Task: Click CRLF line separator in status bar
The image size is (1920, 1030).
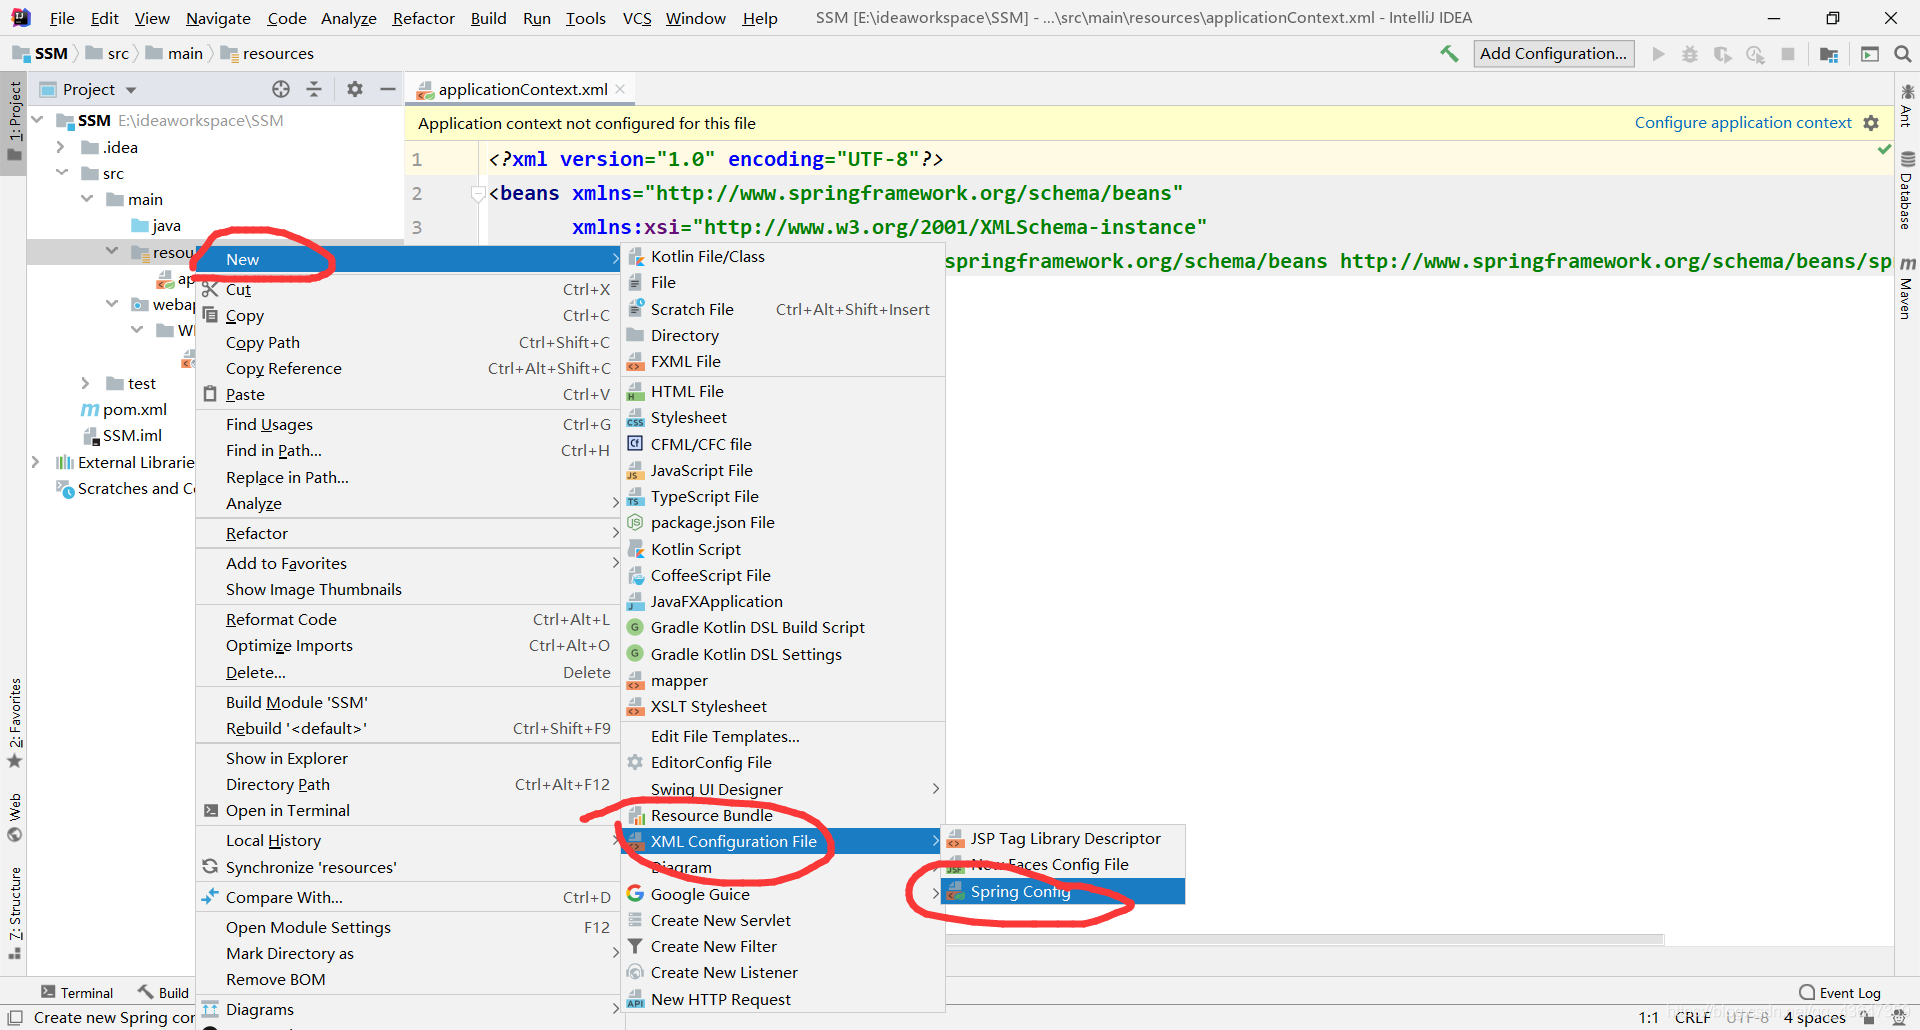Action: pyautogui.click(x=1692, y=1017)
